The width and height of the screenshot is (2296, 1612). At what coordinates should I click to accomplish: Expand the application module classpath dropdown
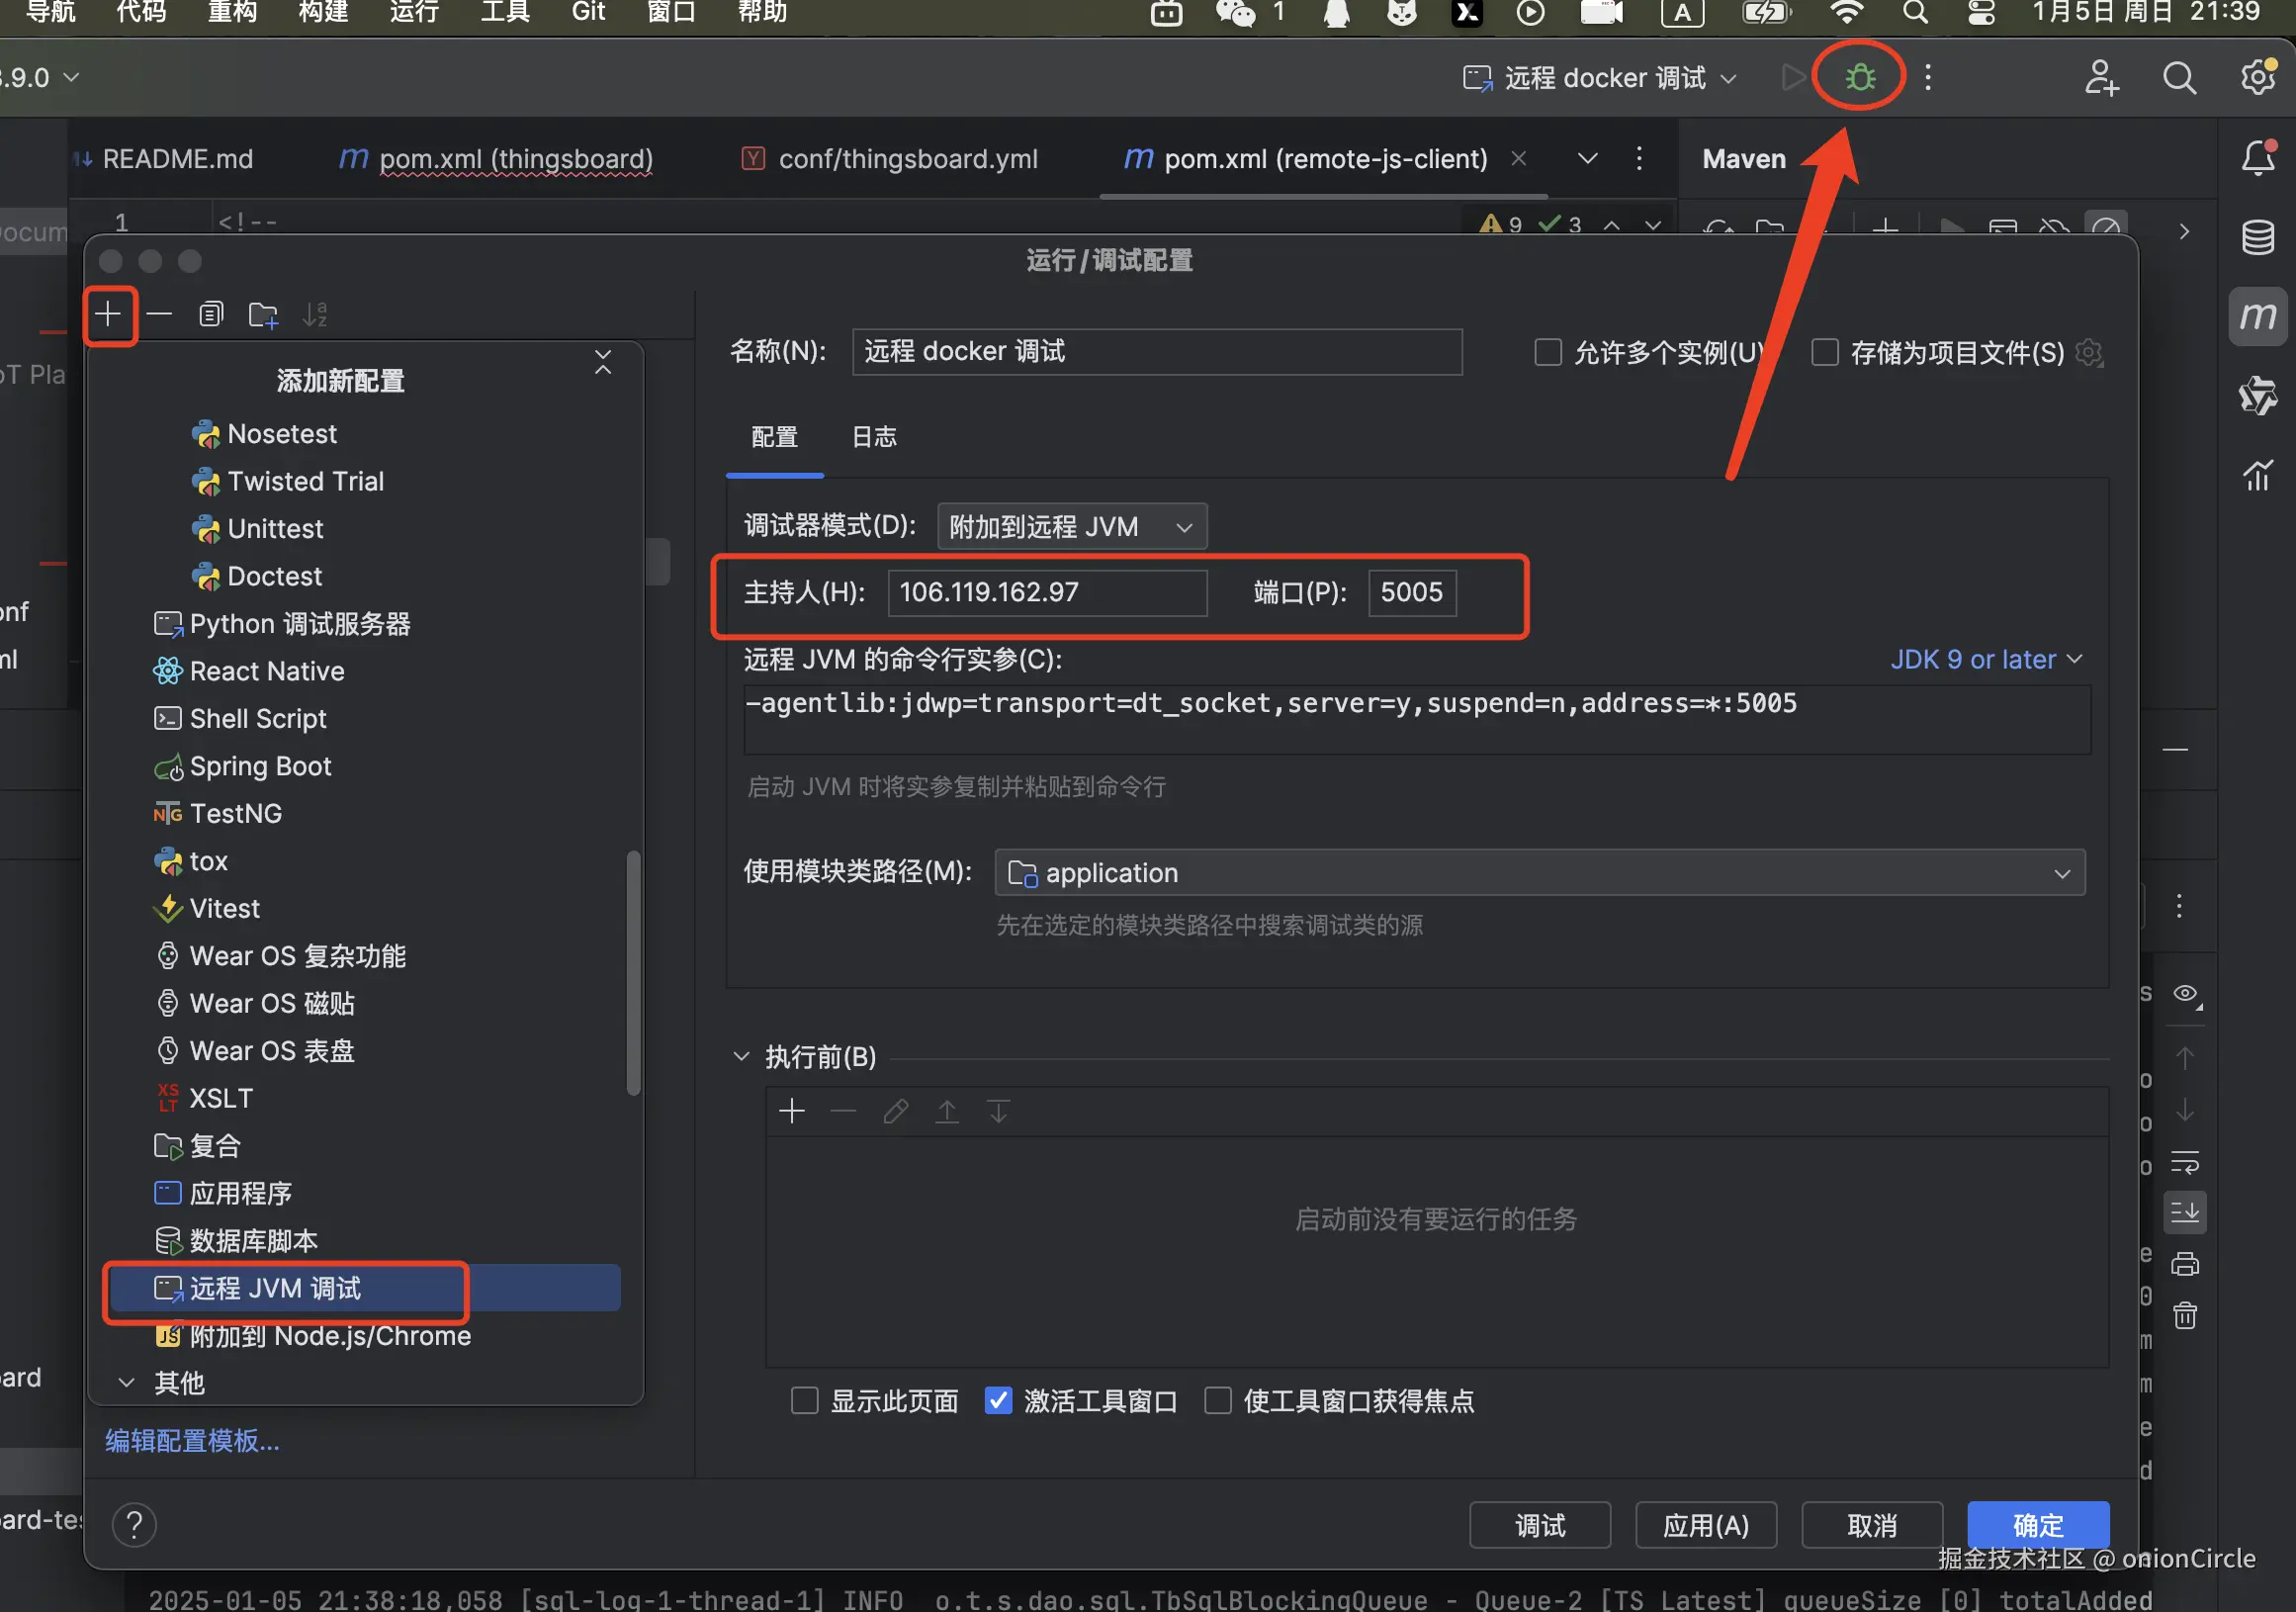click(1539, 873)
